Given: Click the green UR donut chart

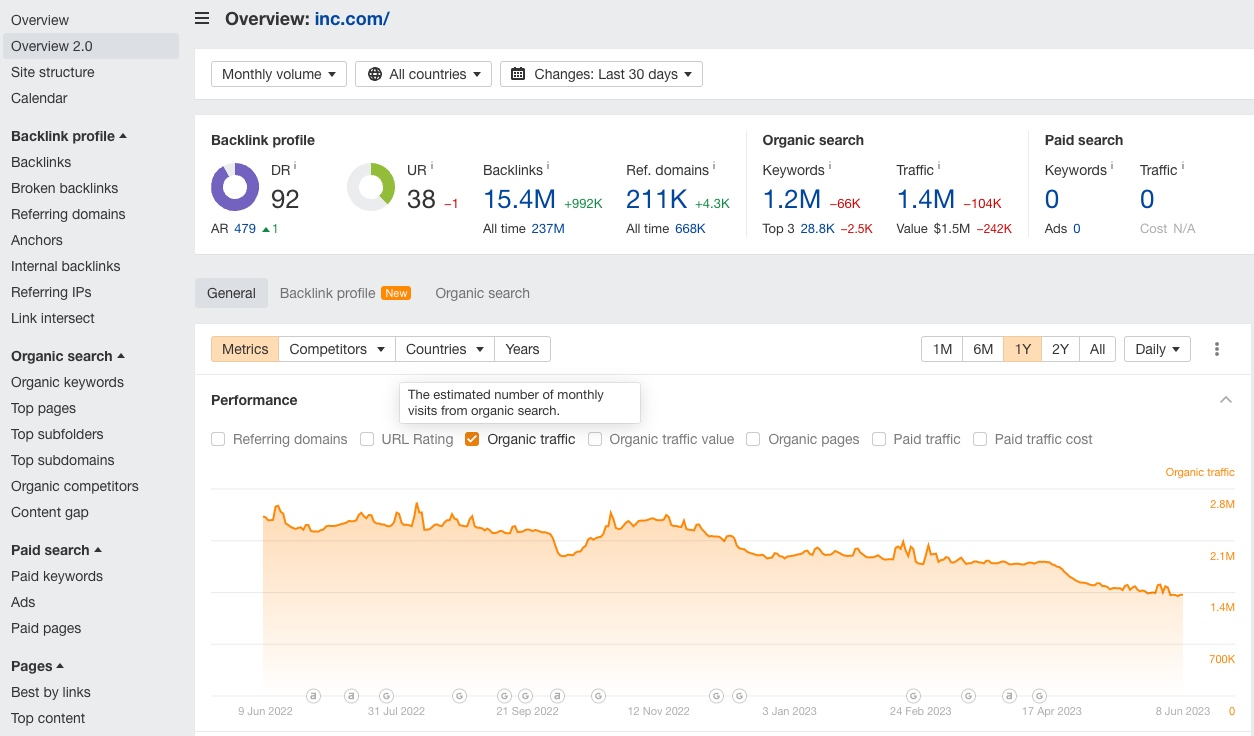Looking at the screenshot, I should tap(371, 187).
